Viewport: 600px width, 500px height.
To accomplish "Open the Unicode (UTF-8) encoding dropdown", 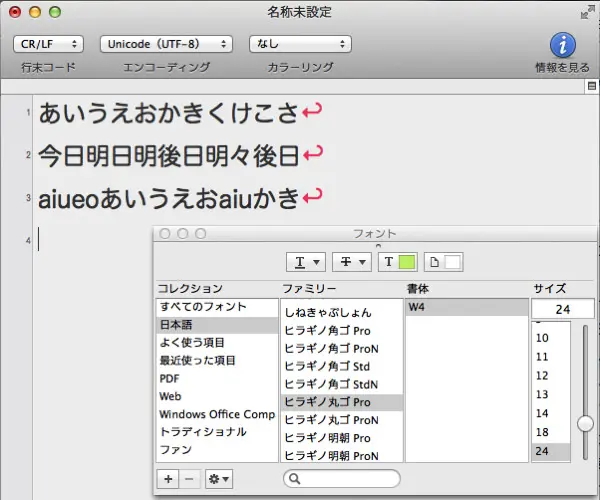I will pyautogui.click(x=166, y=44).
